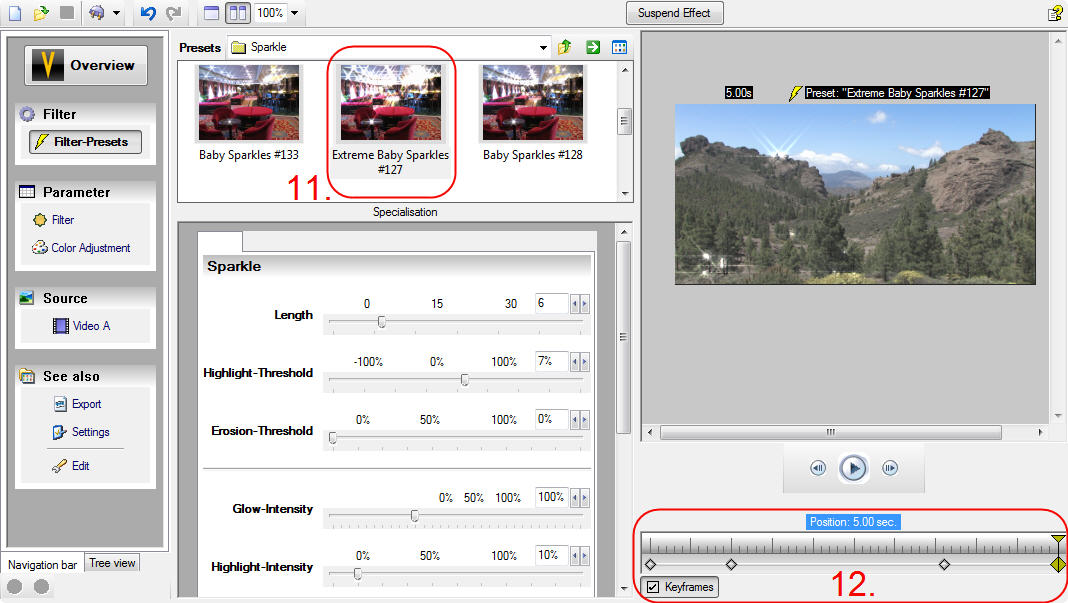This screenshot has width=1068, height=603.
Task: Switch to the Navigation bar tab
Action: click(42, 565)
